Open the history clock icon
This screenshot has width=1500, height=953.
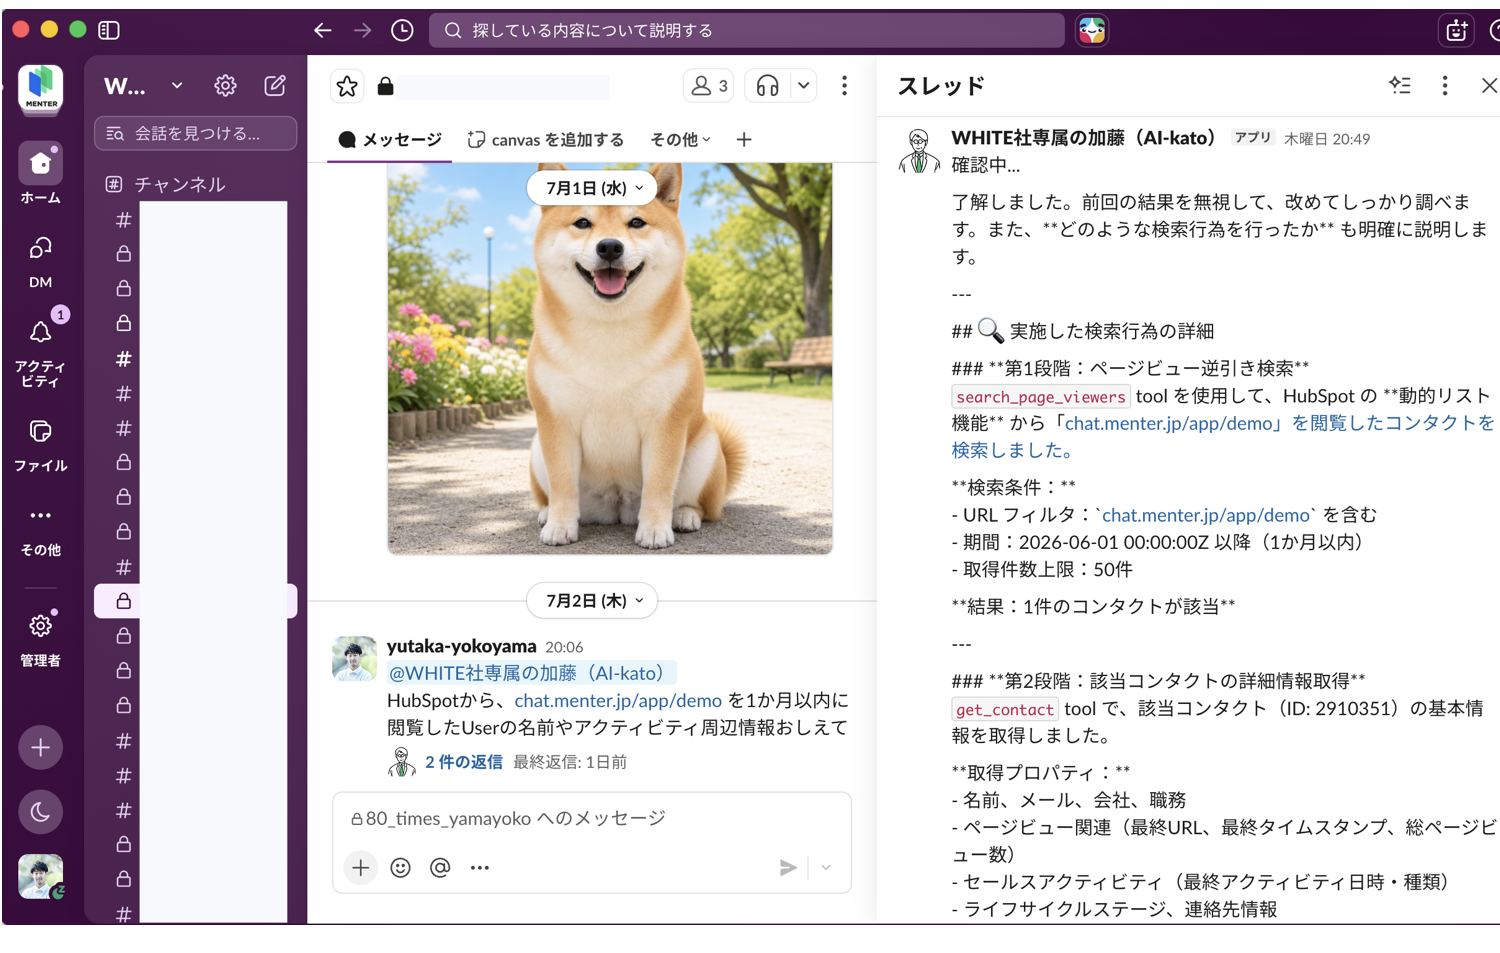click(402, 30)
